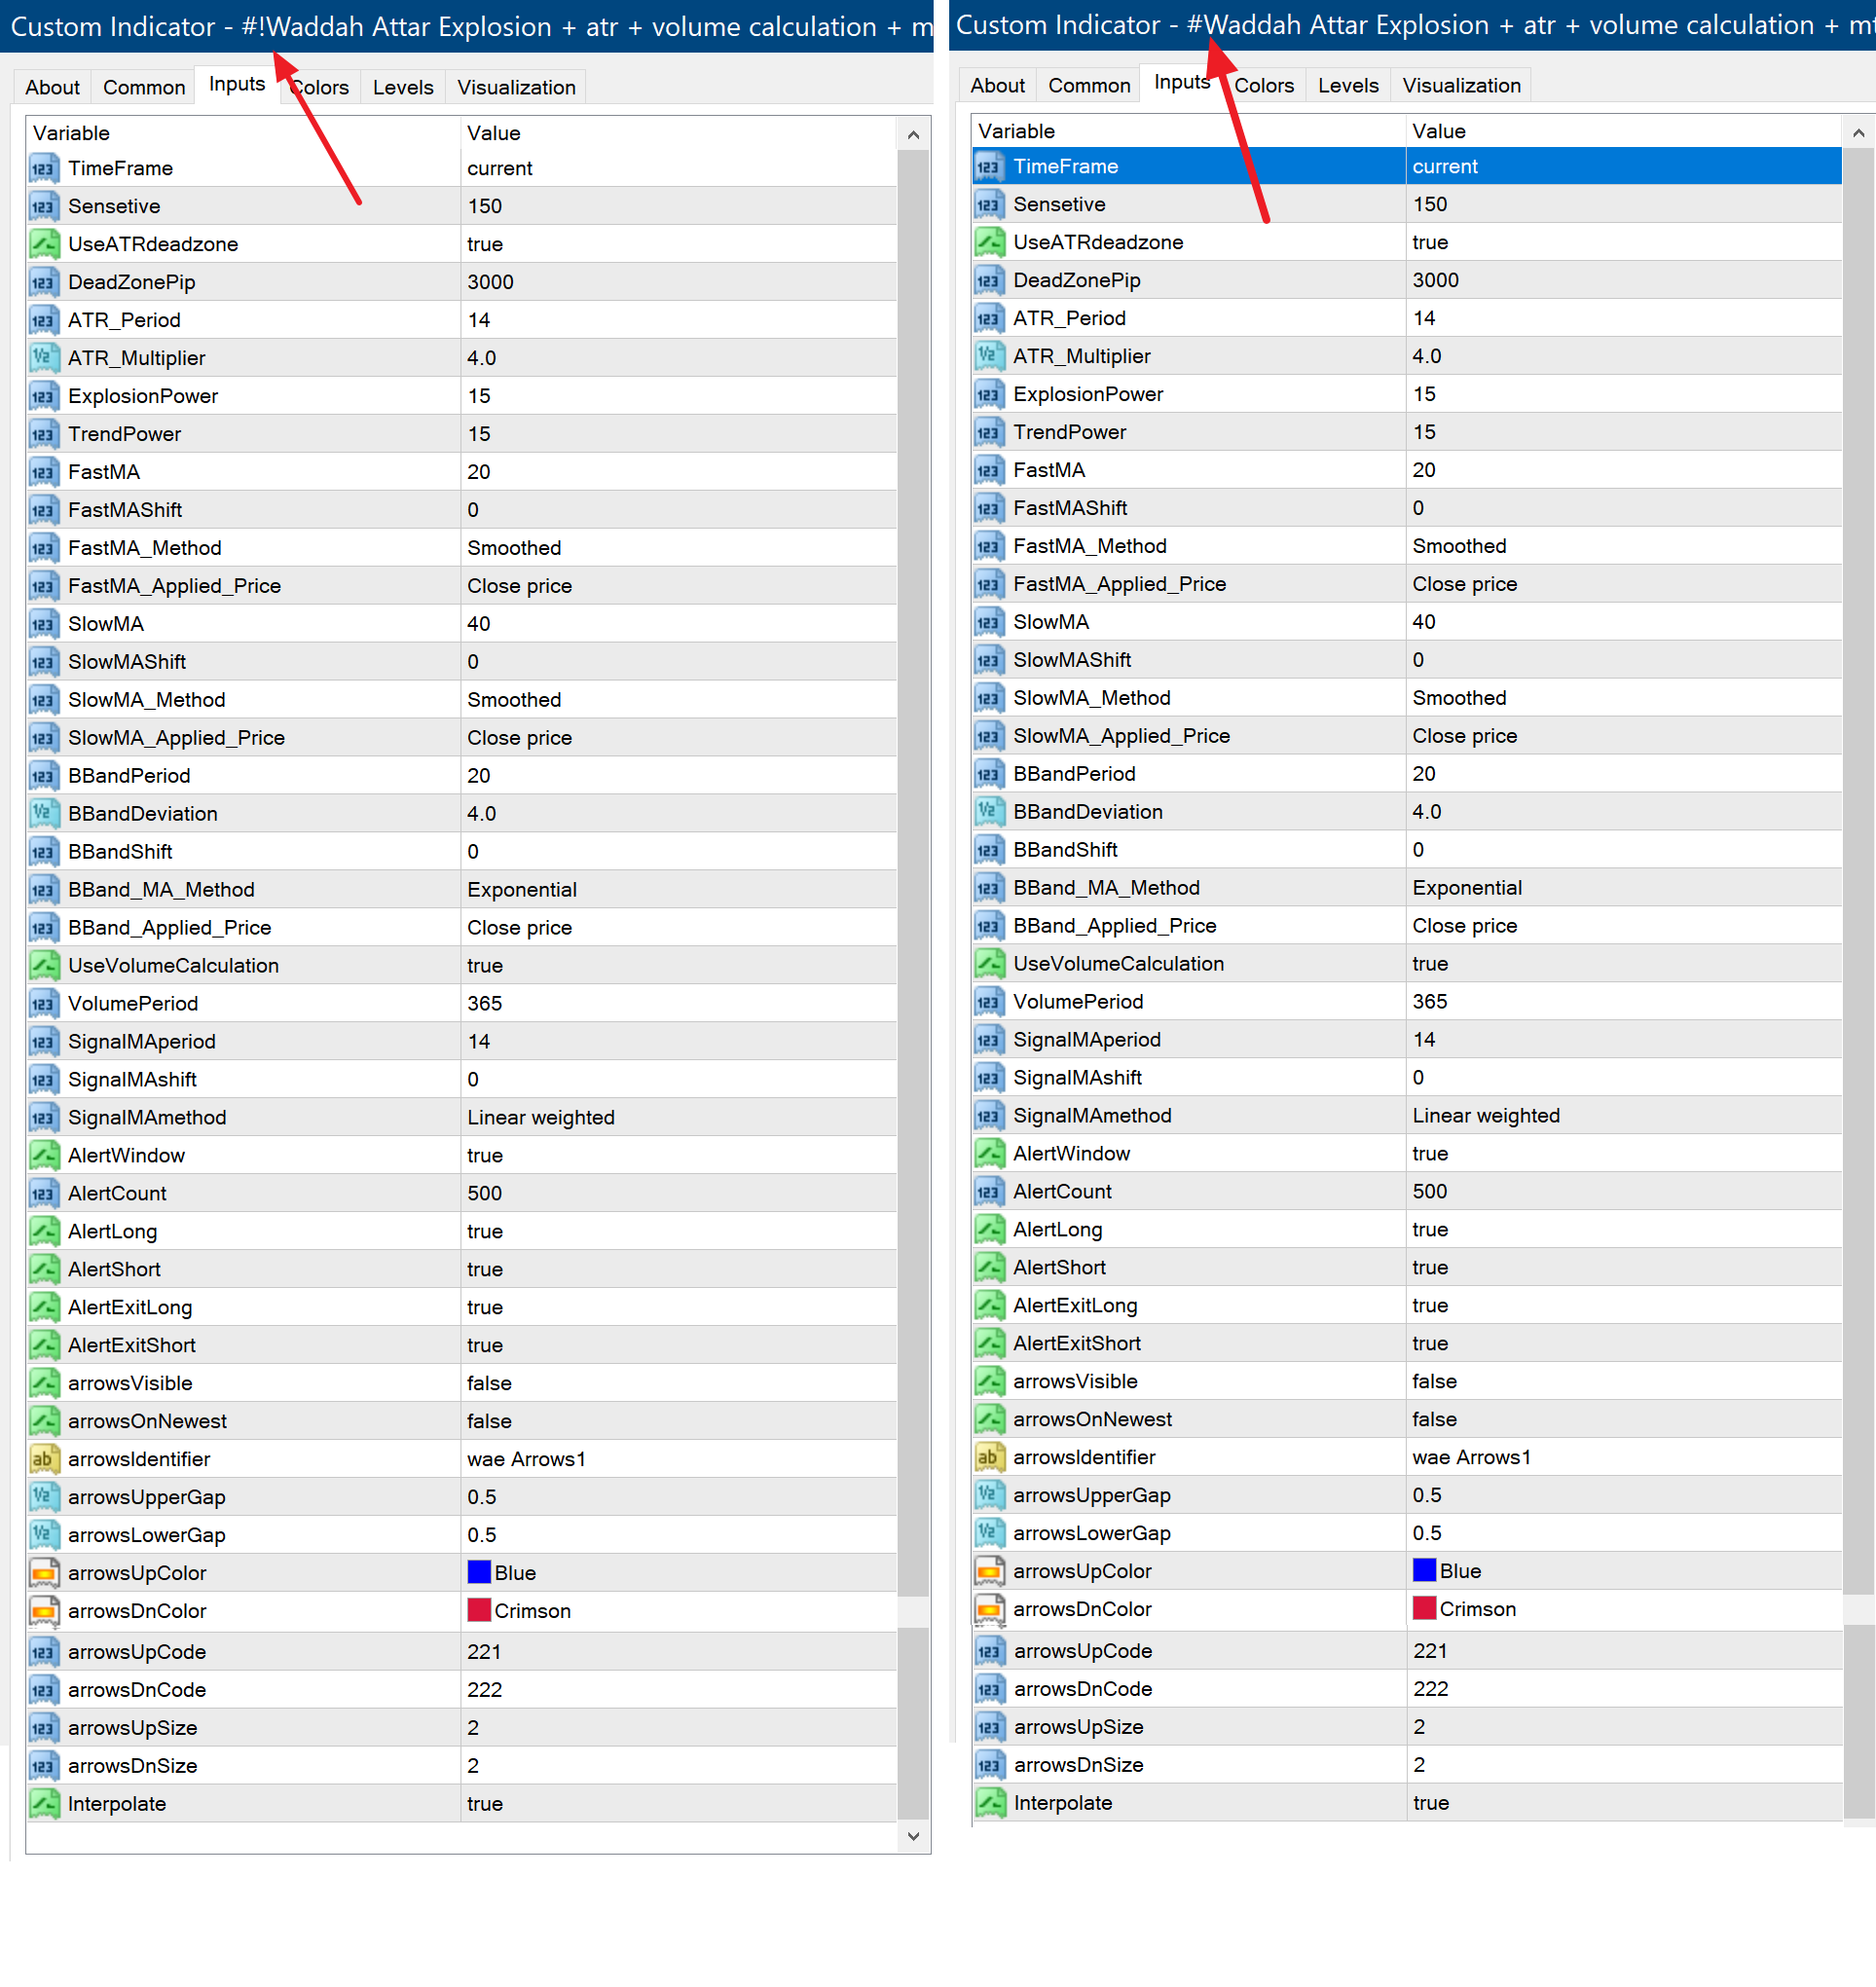Click arrowsIdentifier string icon in left panel
This screenshot has width=1876, height=1987.
coord(43,1459)
